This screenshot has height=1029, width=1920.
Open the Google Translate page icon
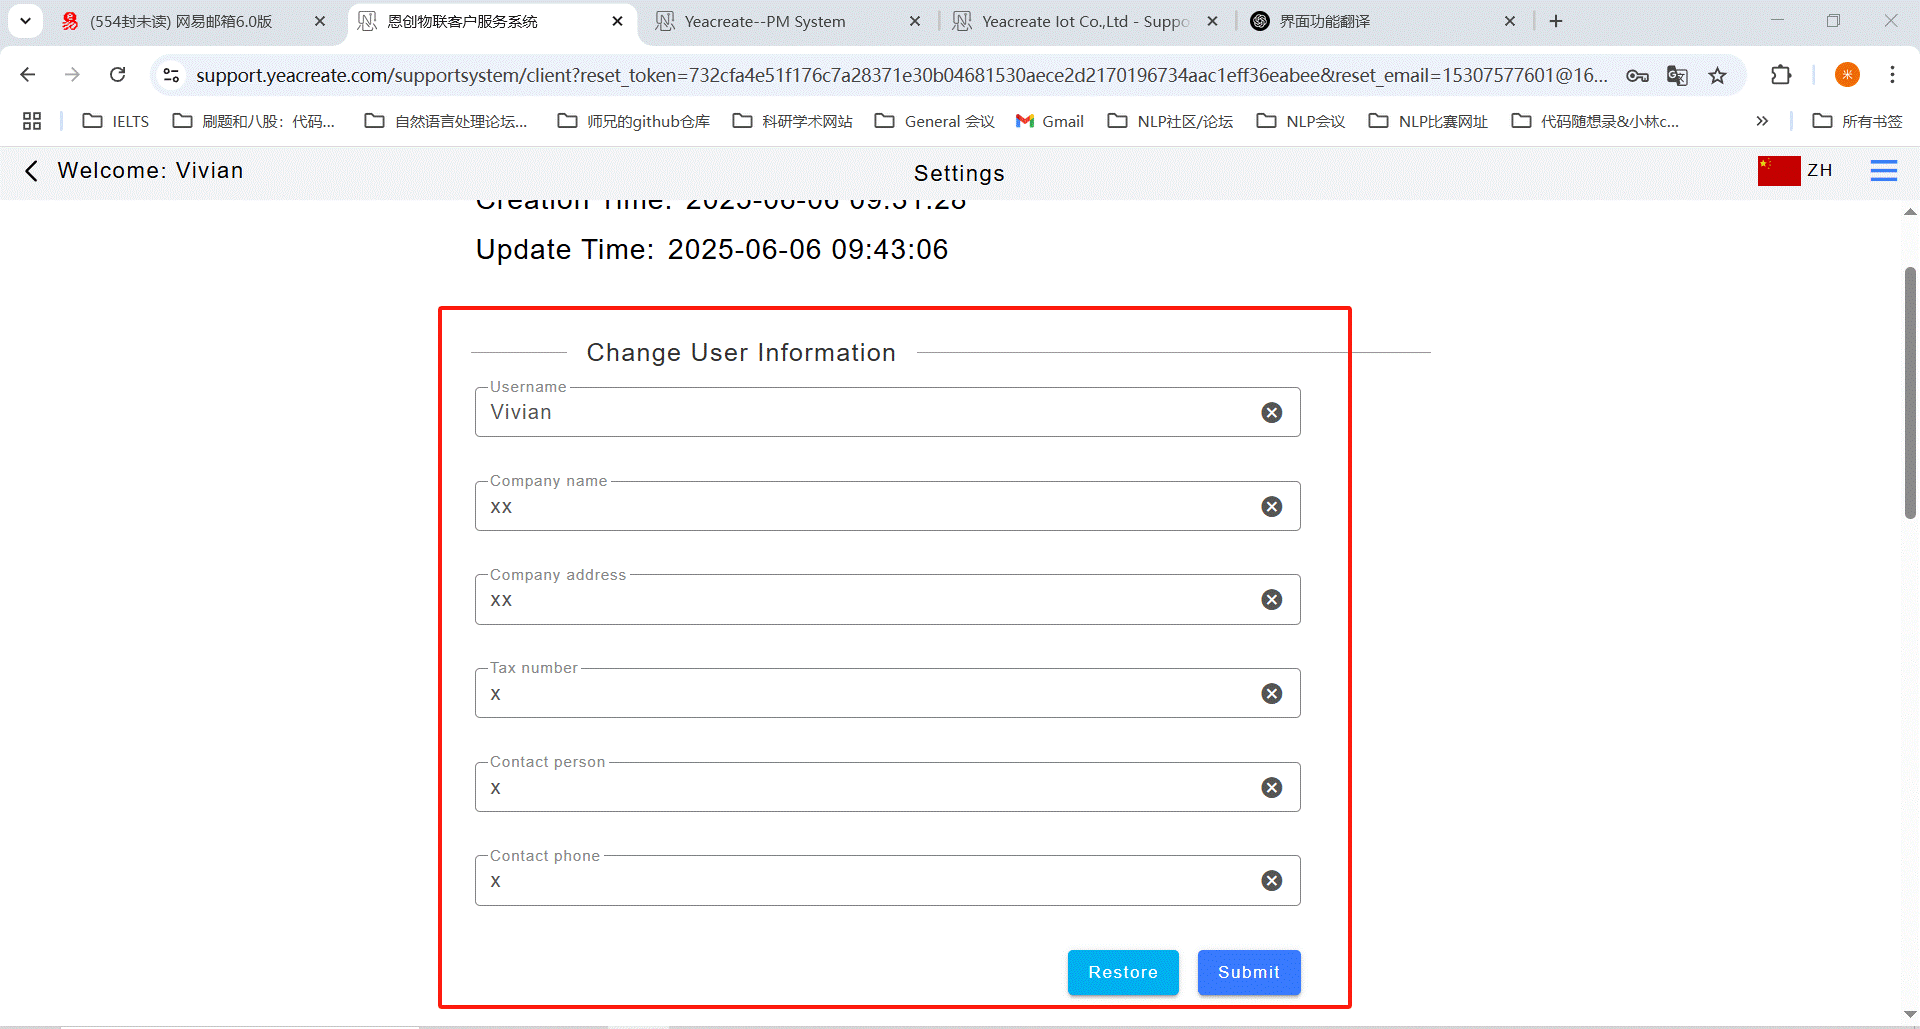click(x=1677, y=75)
